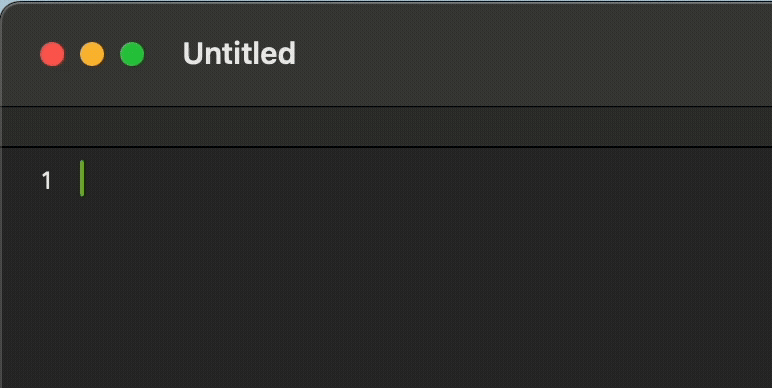Click blank title bar space right of Untitled
The image size is (772, 388).
[x=532, y=54]
